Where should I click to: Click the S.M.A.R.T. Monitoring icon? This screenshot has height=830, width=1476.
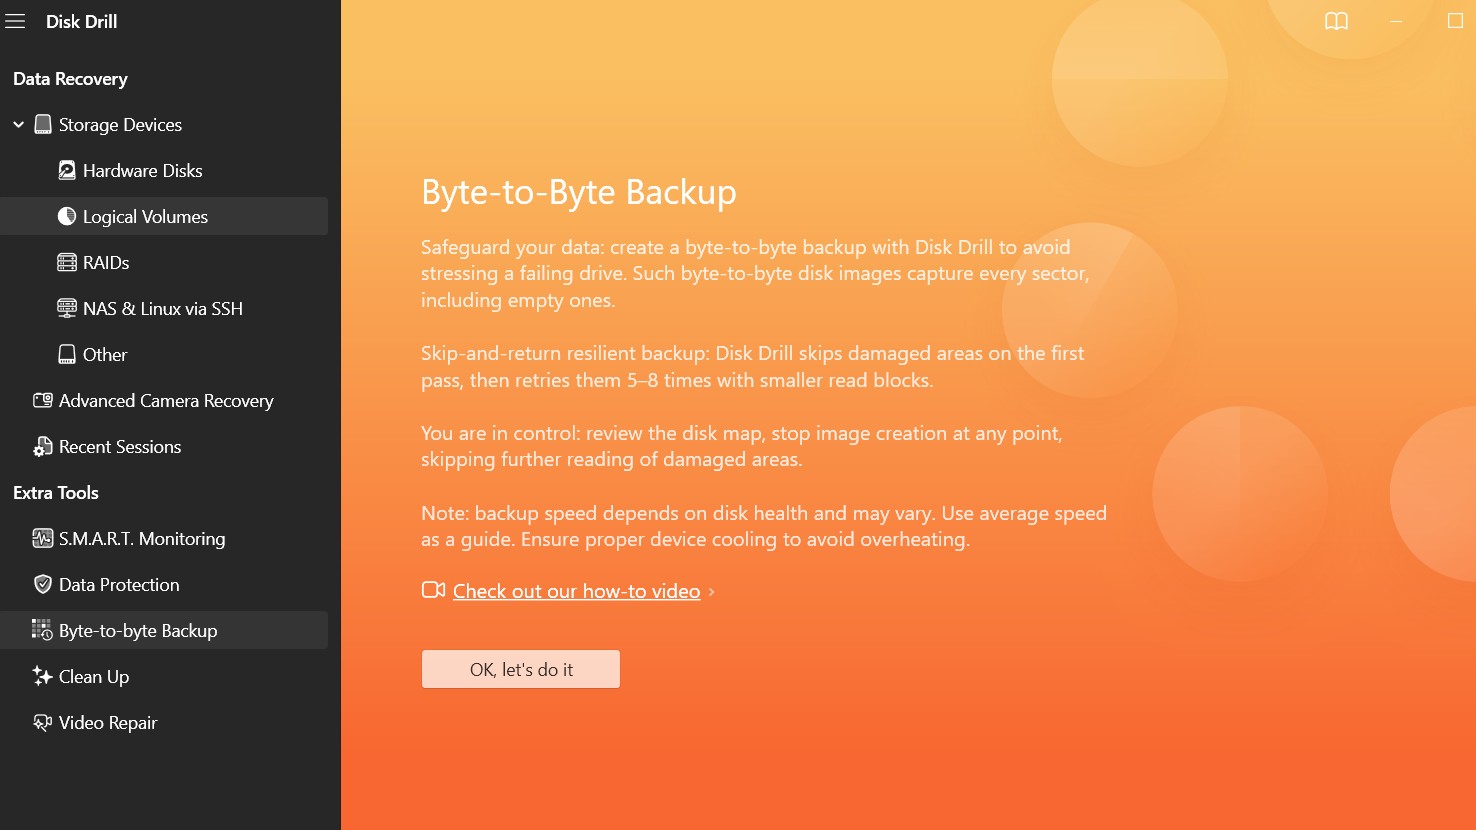coord(42,539)
